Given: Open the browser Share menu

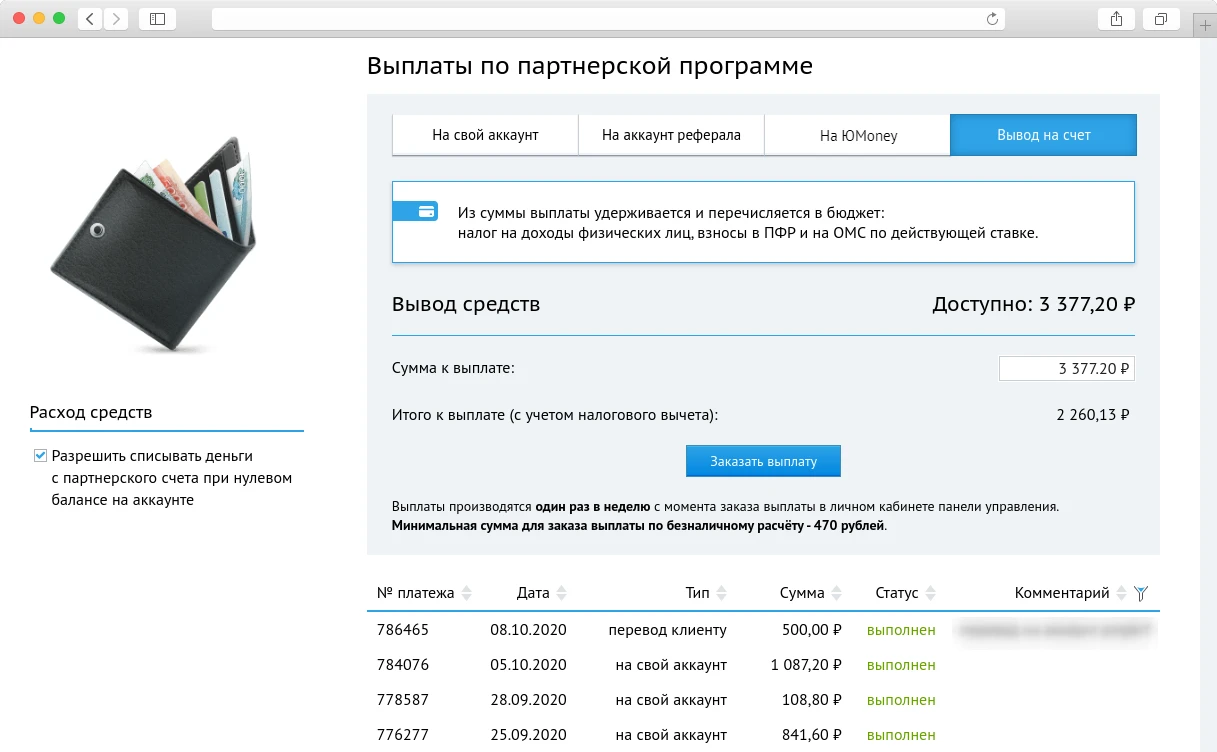Looking at the screenshot, I should tap(1115, 18).
